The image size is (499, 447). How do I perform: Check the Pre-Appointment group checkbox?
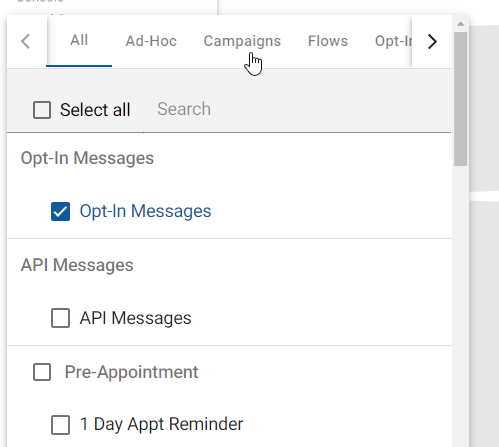coord(42,372)
